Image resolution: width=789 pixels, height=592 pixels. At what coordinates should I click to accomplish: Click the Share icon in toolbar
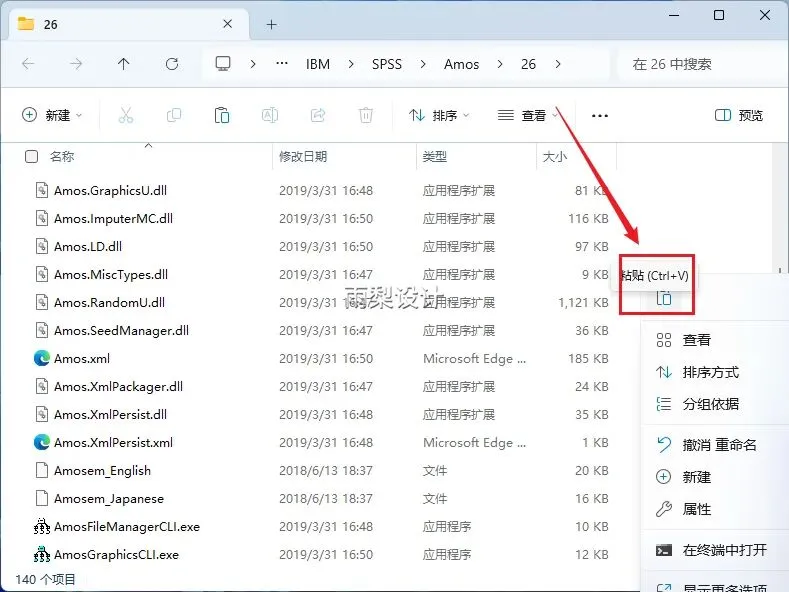[318, 115]
